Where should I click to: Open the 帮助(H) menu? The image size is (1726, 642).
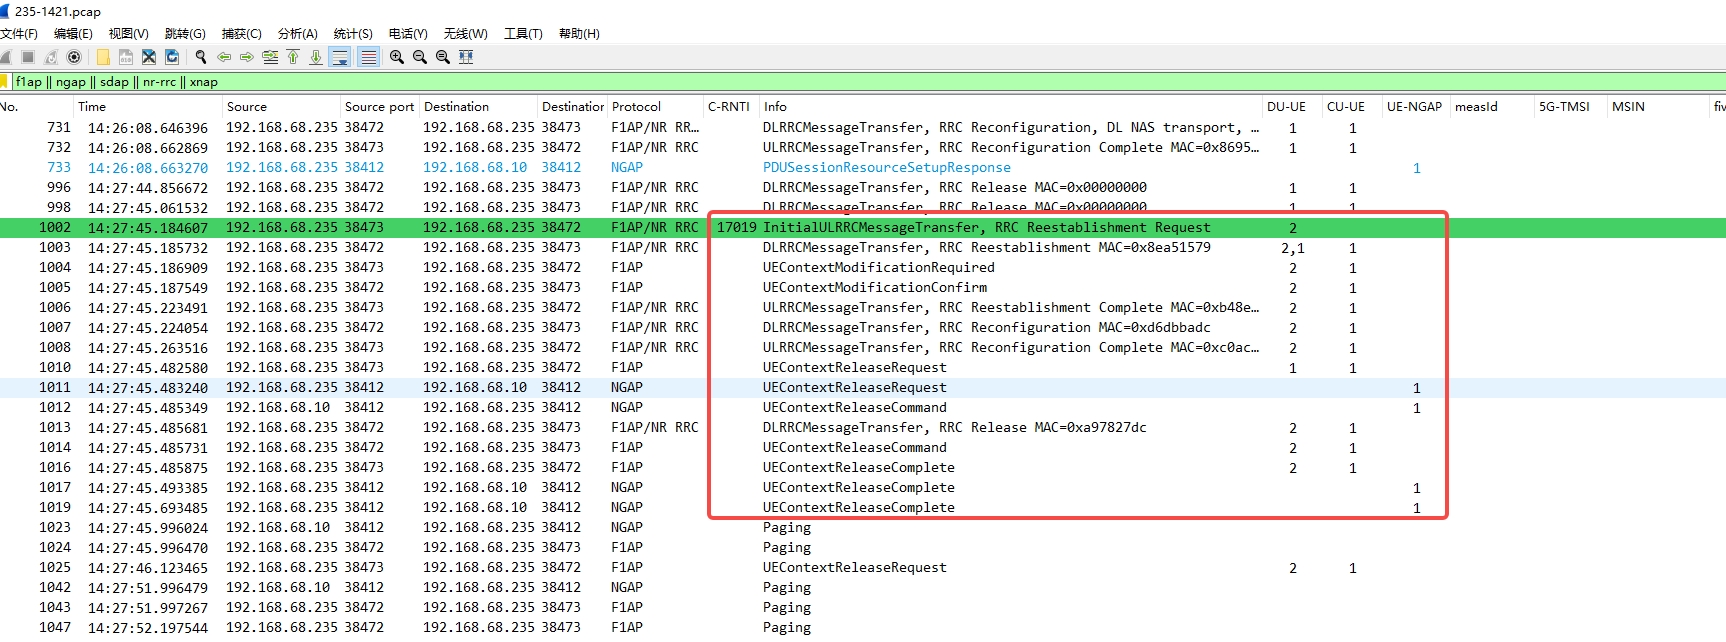pos(579,33)
